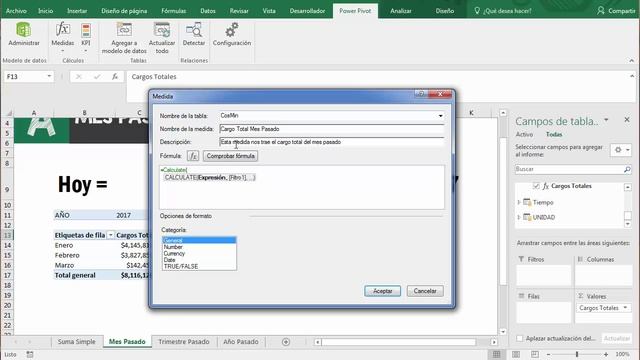Click the zoom out minus icon
640x360 pixels.
click(549, 354)
